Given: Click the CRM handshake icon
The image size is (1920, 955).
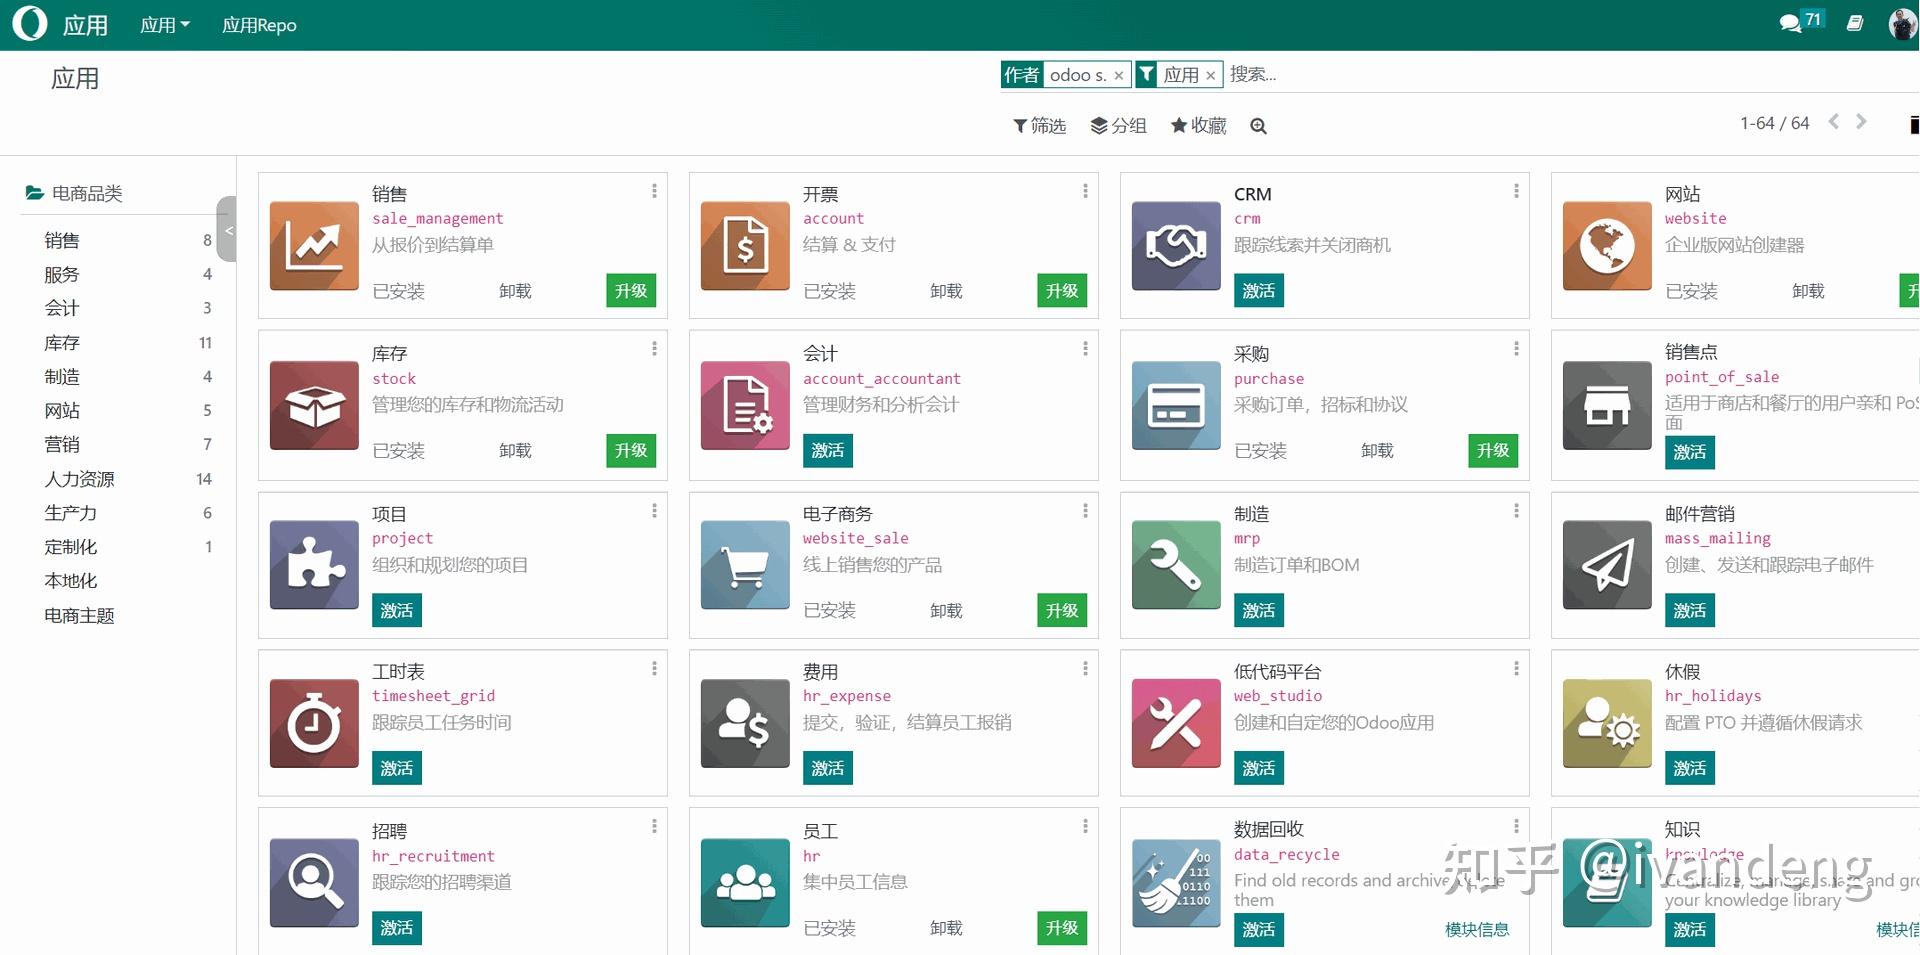Looking at the screenshot, I should pos(1175,245).
